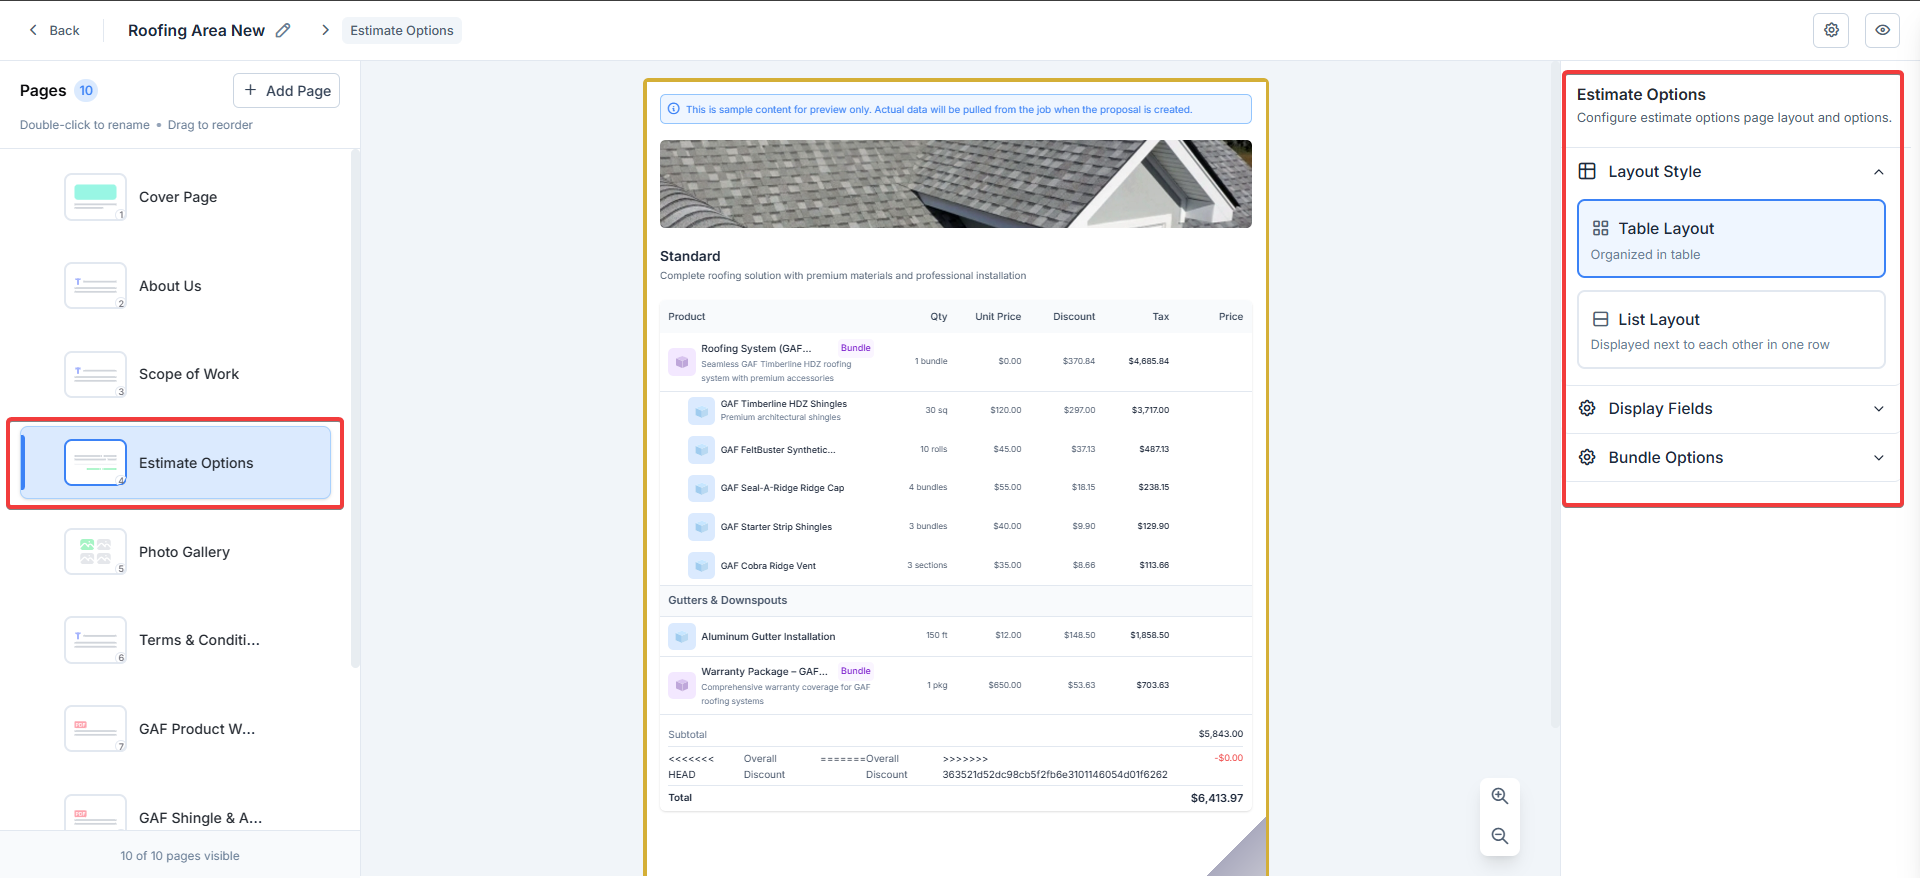The image size is (1920, 878).
Task: Click the Gutters & Downspouts section header
Action: (956, 600)
